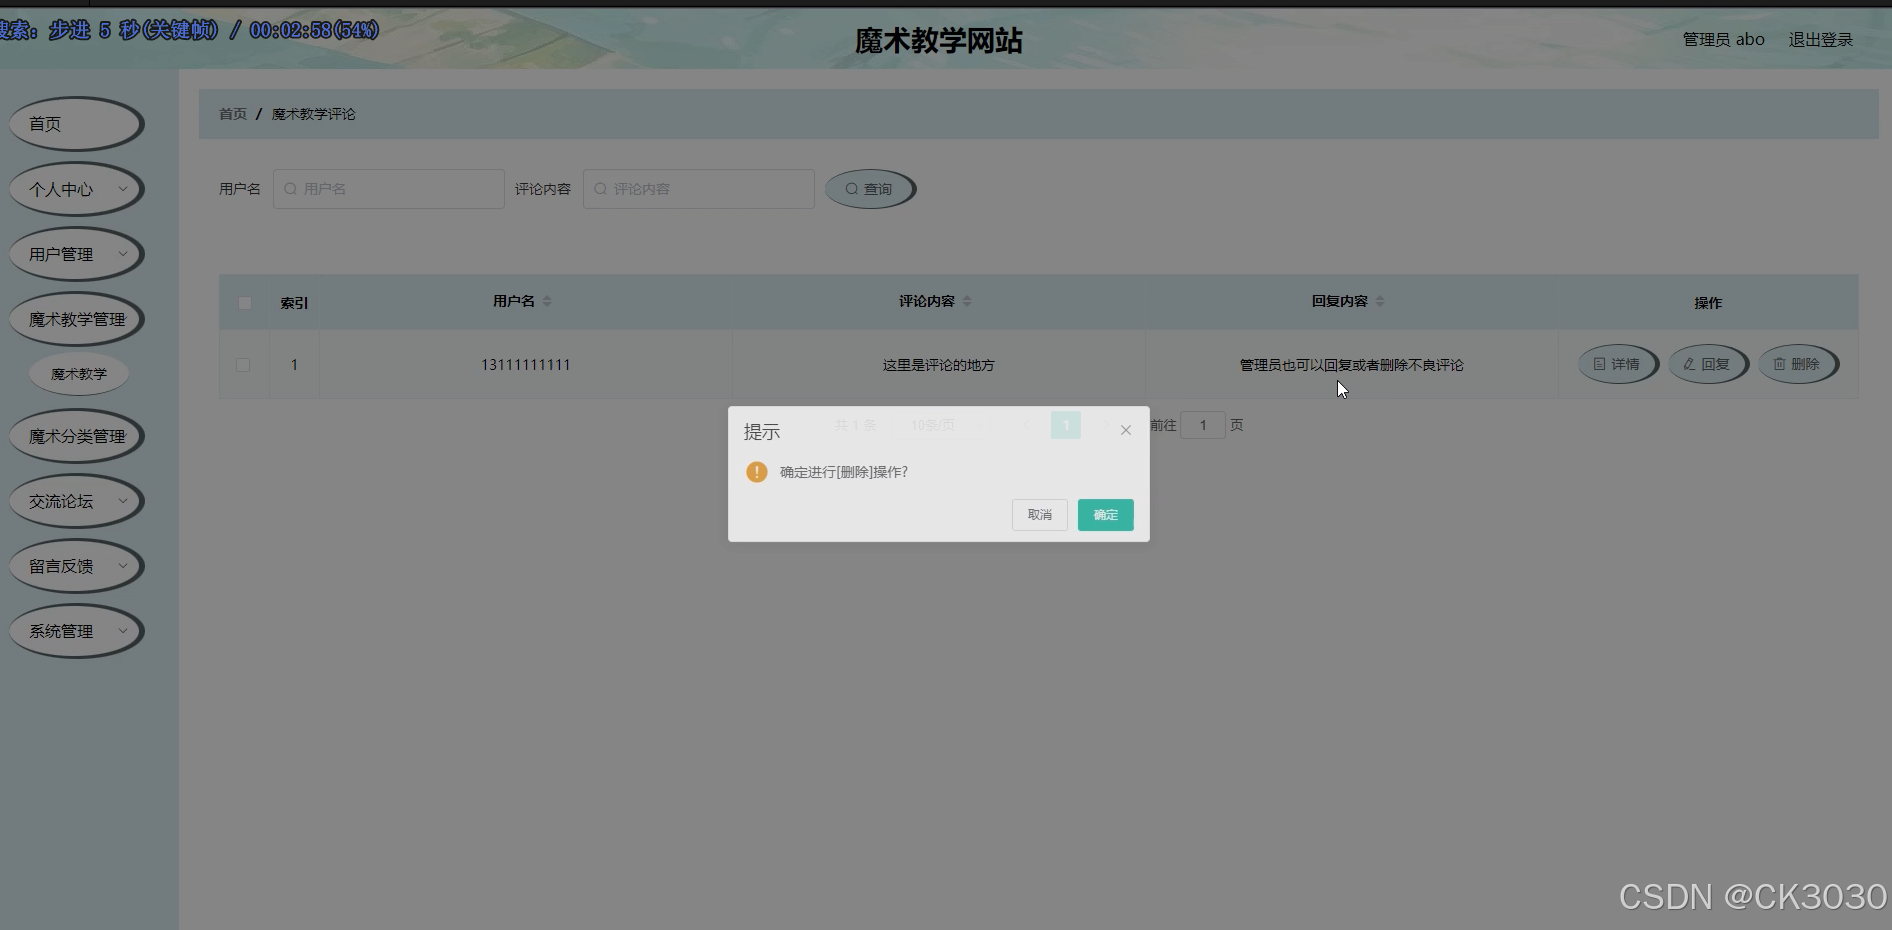Confirm deletion with the 确定 button
The width and height of the screenshot is (1892, 930).
pos(1105,515)
